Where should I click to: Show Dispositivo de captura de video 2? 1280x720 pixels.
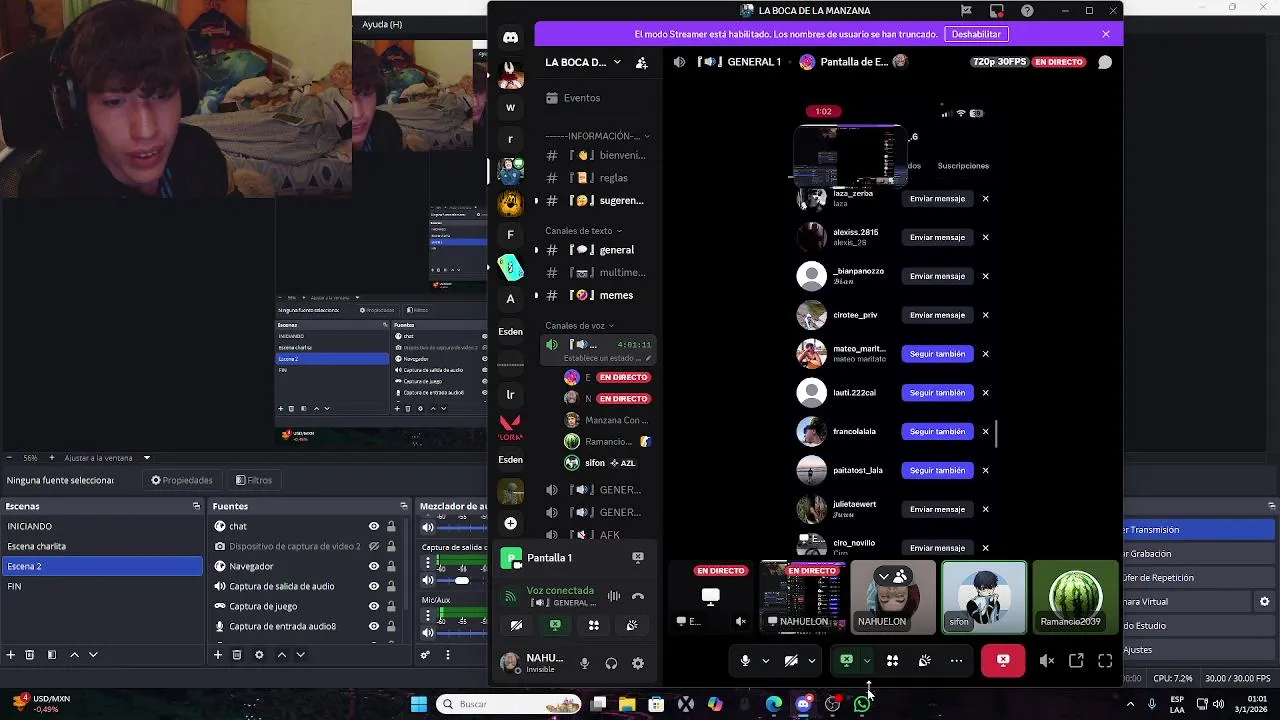(374, 546)
